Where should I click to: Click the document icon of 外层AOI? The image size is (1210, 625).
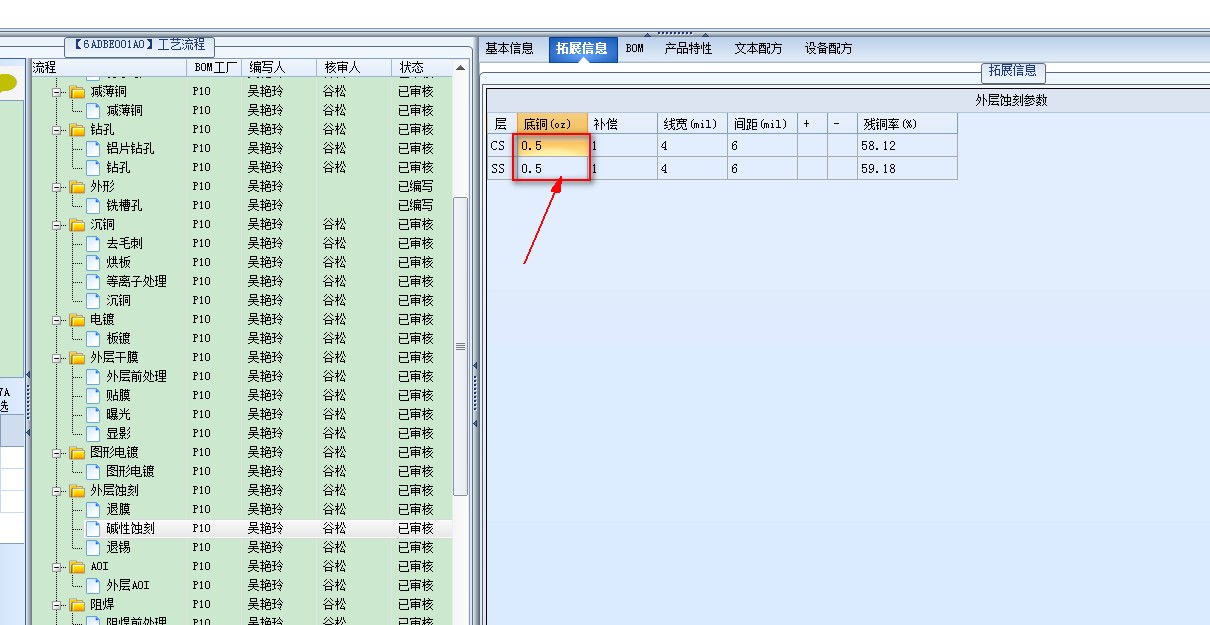pyautogui.click(x=94, y=585)
